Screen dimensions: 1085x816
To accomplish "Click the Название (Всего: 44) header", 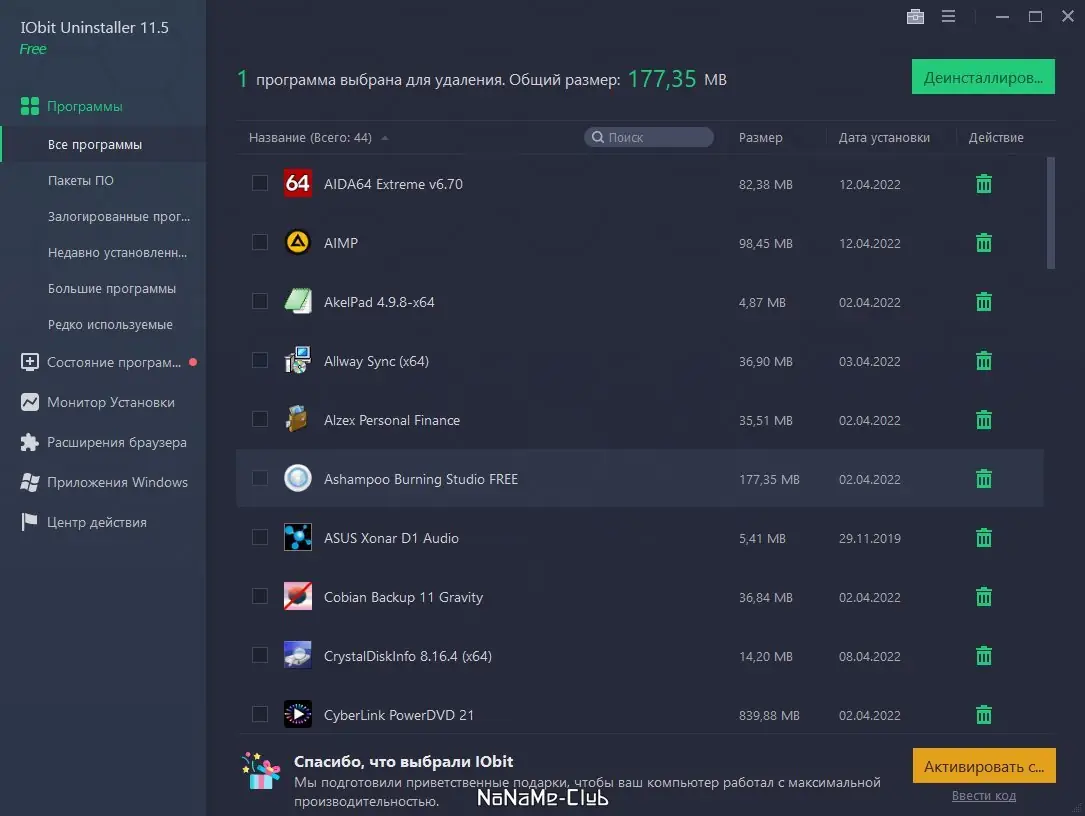I will point(310,138).
